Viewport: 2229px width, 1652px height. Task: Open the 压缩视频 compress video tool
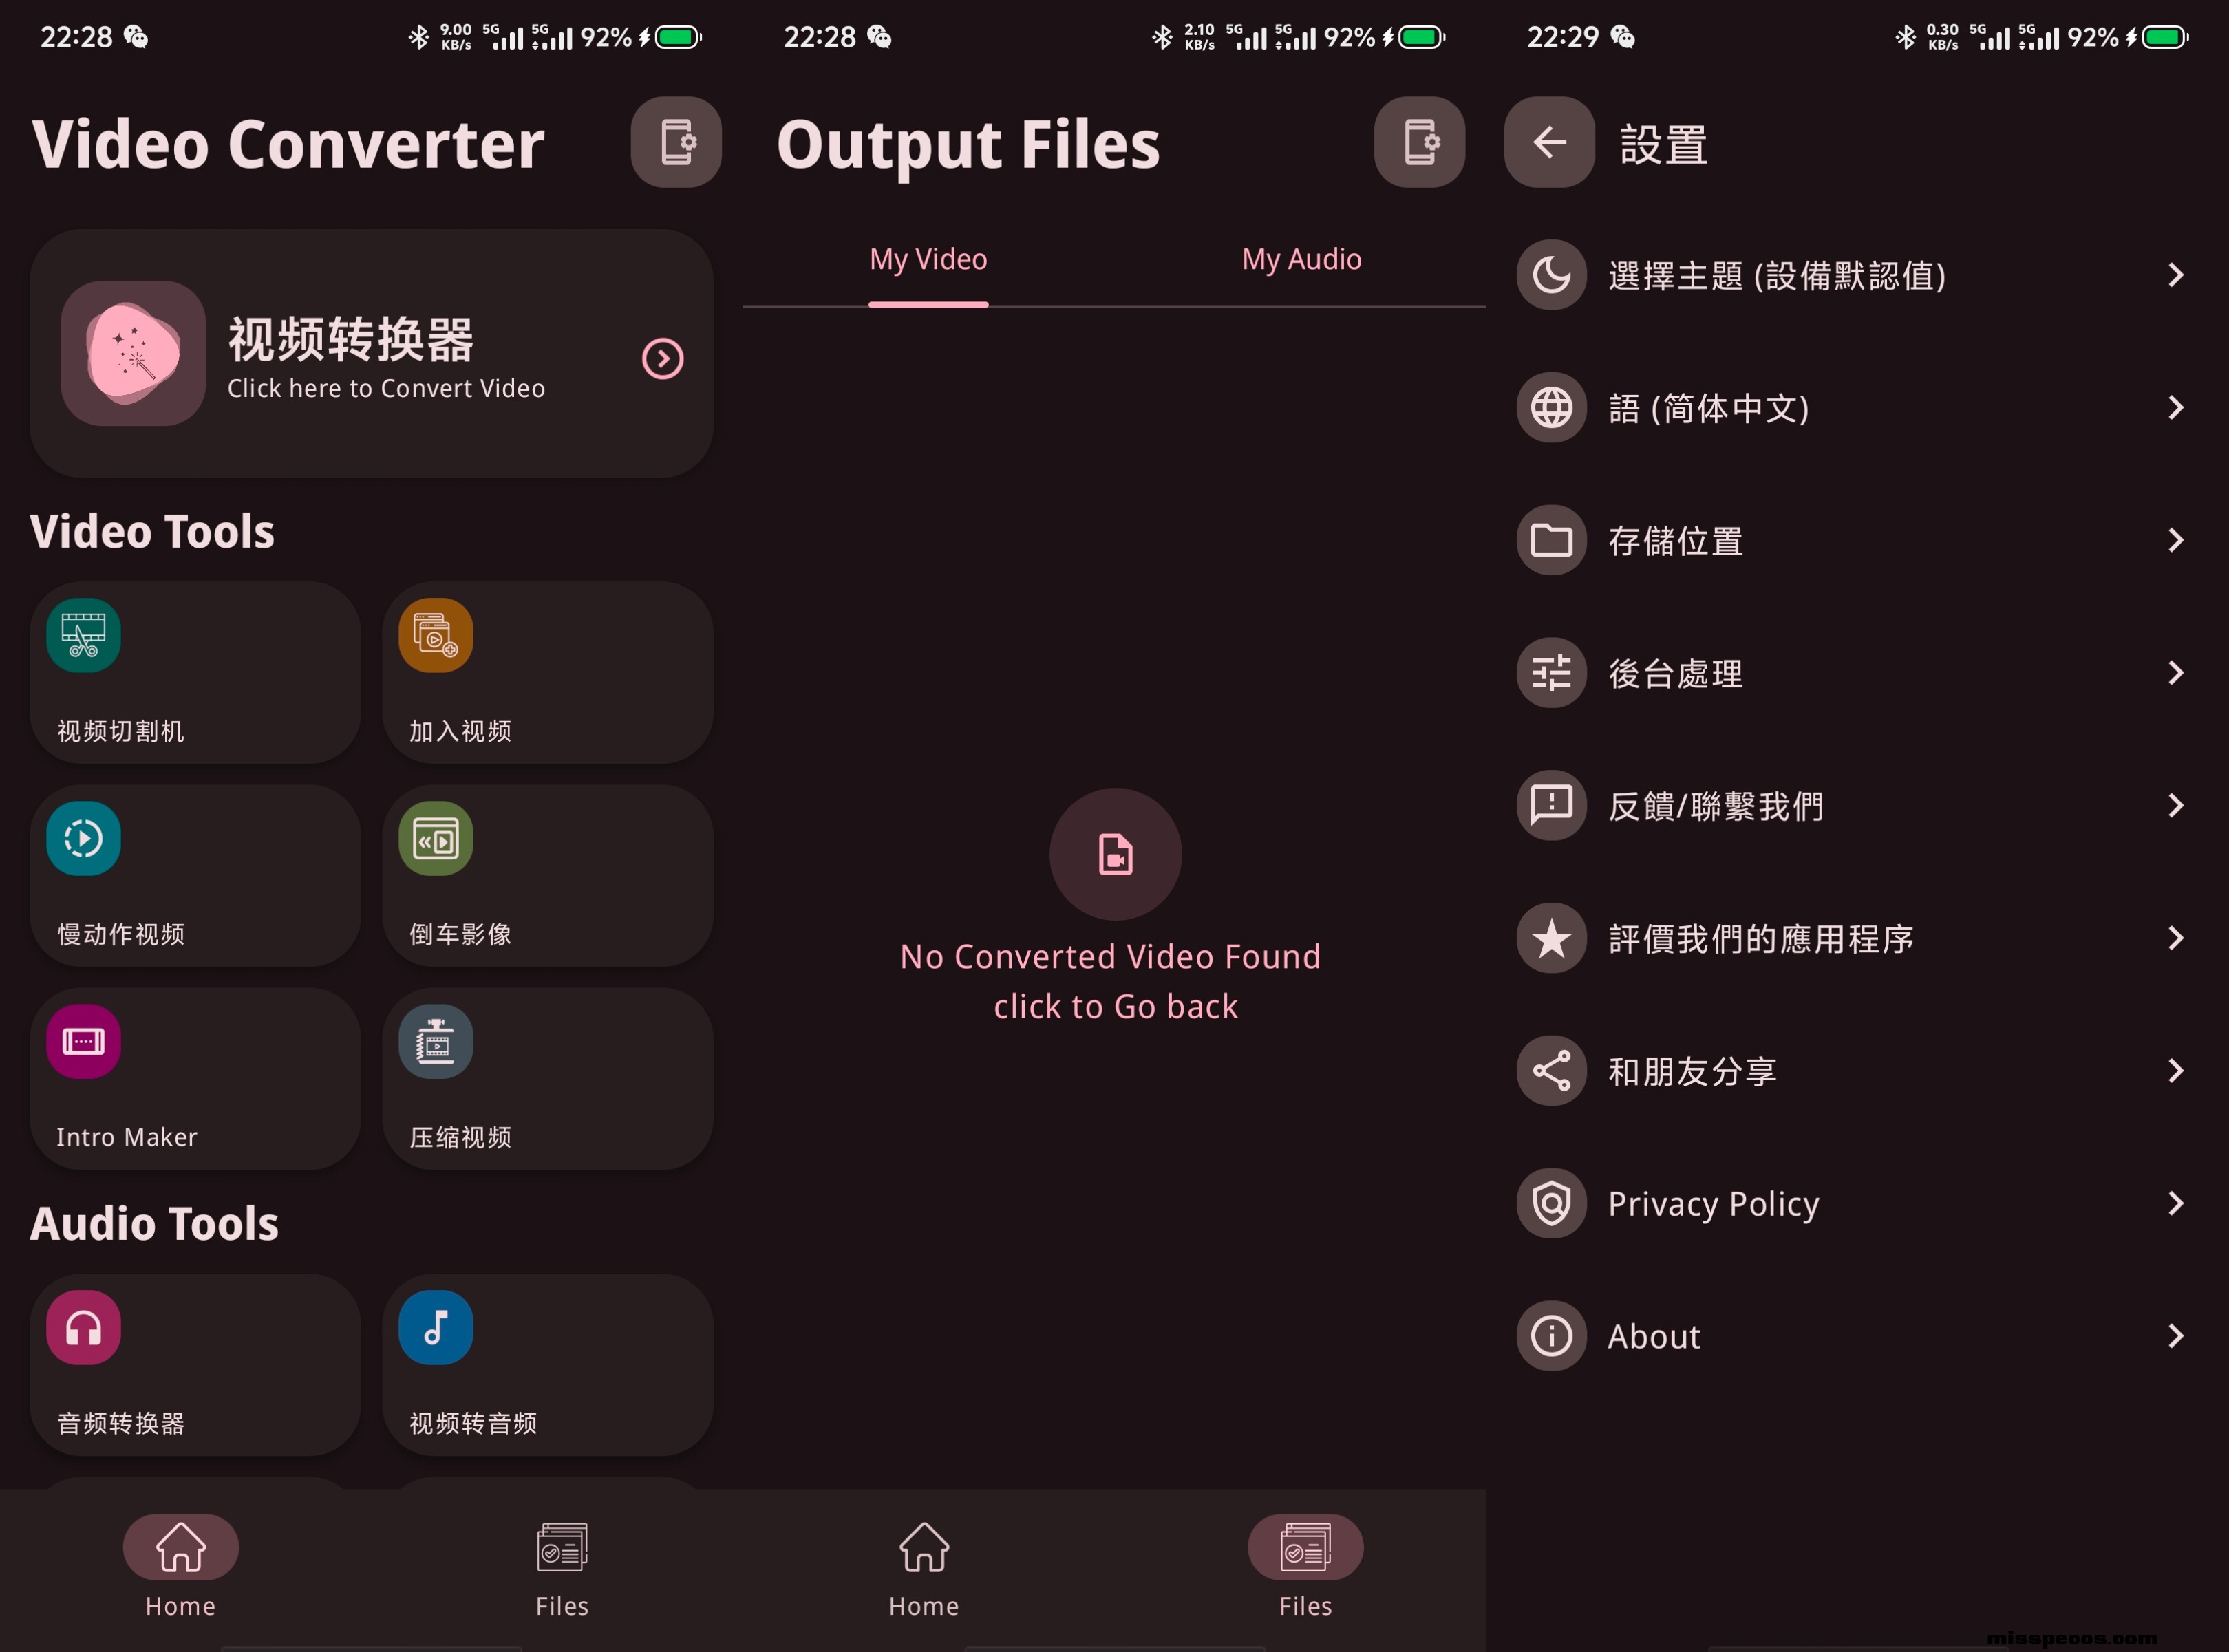547,1079
